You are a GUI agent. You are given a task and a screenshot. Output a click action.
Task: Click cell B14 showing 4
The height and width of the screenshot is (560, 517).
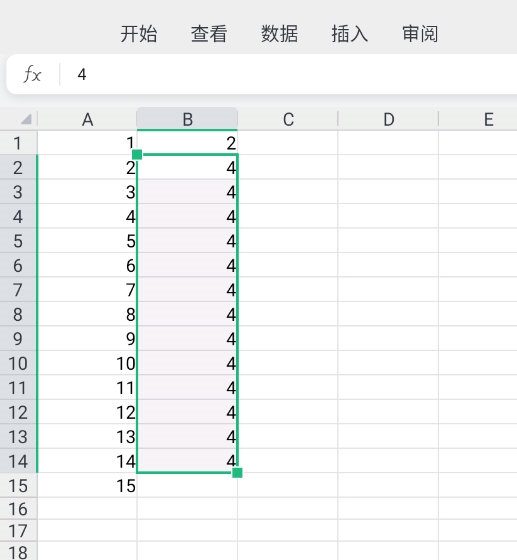point(187,461)
